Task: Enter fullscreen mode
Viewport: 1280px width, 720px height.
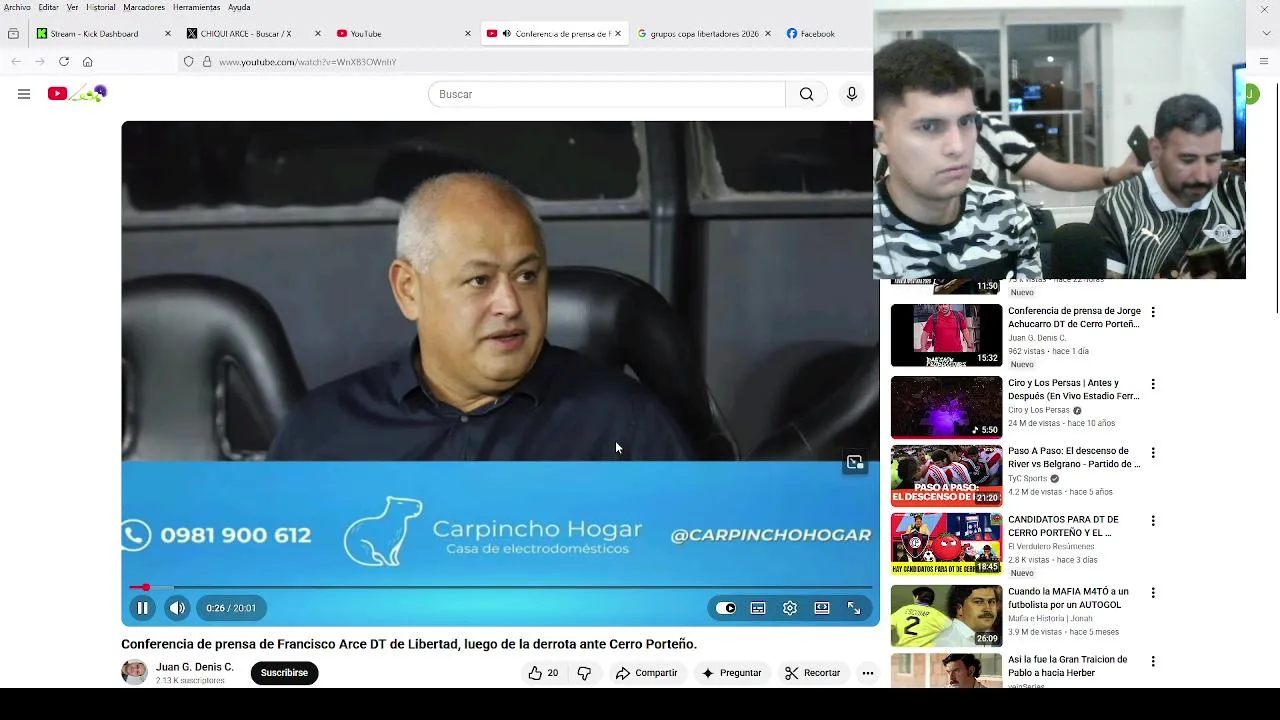Action: pos(854,608)
